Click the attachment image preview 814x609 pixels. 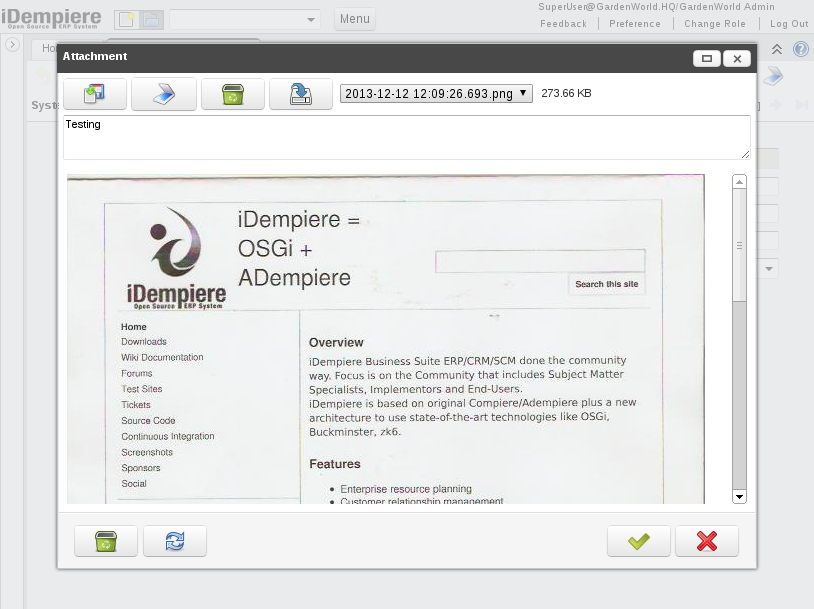coord(385,340)
